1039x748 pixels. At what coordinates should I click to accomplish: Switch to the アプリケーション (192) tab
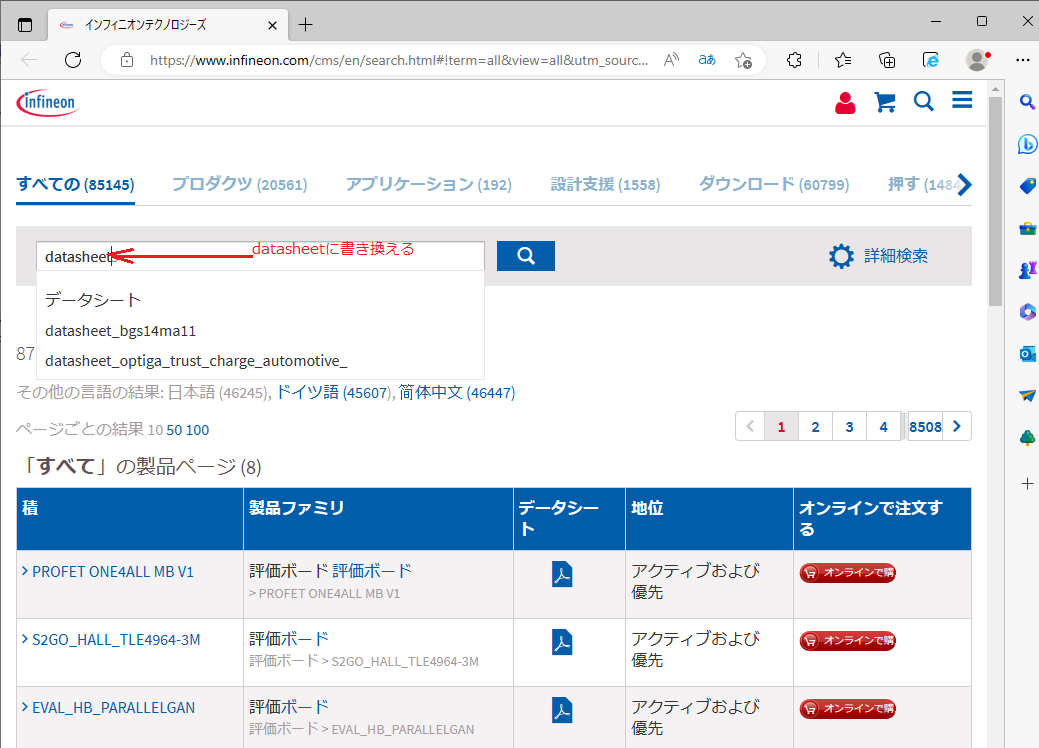429,184
